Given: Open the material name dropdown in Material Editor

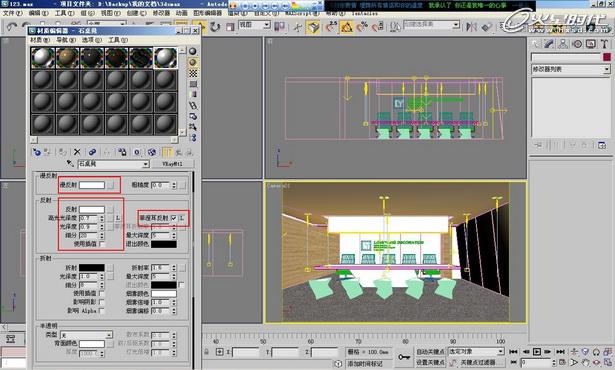Looking at the screenshot, I should [146, 164].
